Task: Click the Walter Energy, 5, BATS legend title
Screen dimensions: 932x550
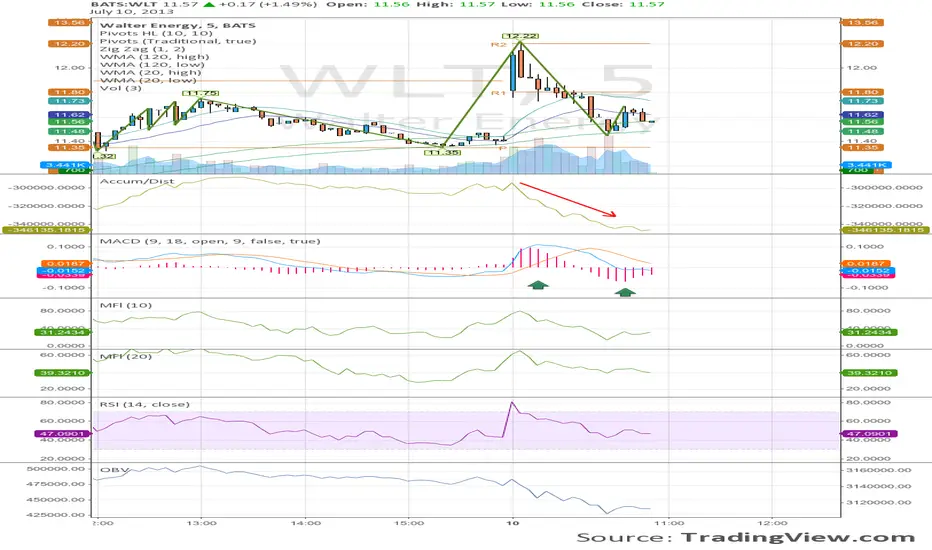Action: click(178, 26)
